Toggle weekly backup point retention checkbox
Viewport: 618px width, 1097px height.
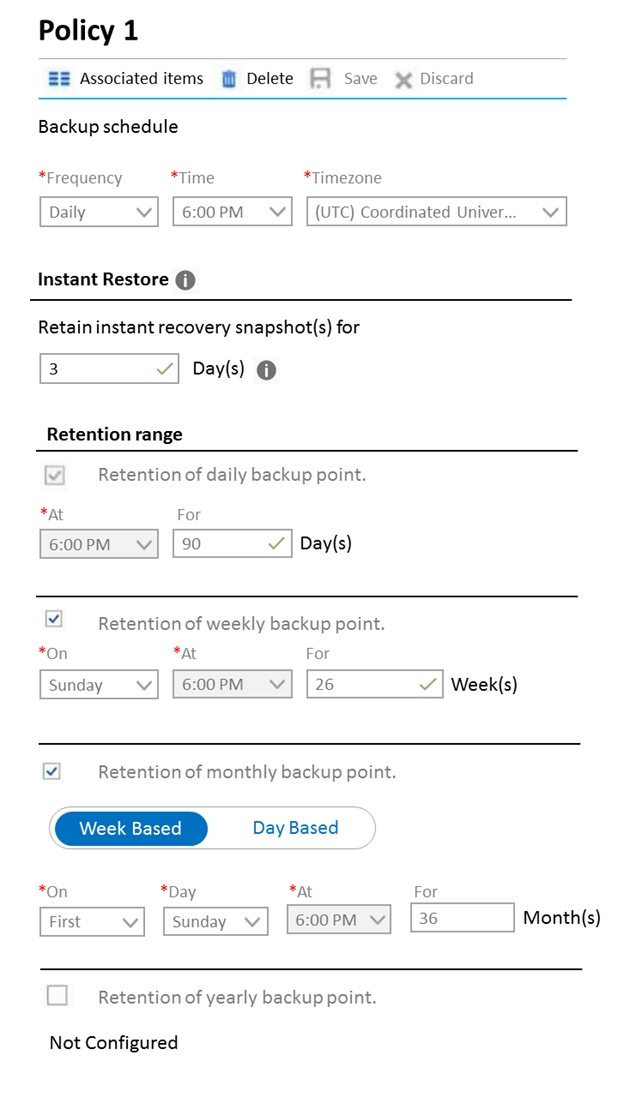[x=53, y=618]
